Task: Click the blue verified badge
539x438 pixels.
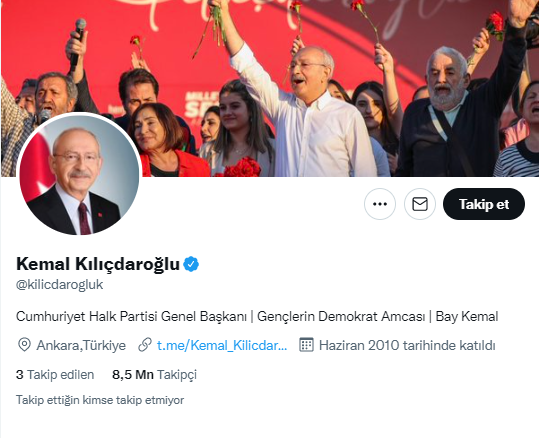Action: (191, 264)
